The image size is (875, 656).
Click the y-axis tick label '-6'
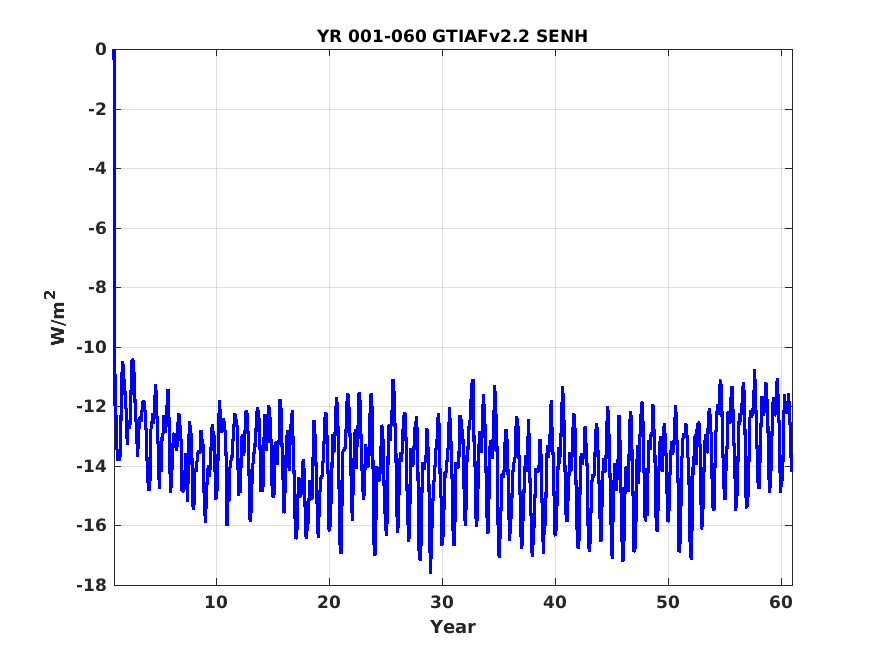(x=97, y=228)
